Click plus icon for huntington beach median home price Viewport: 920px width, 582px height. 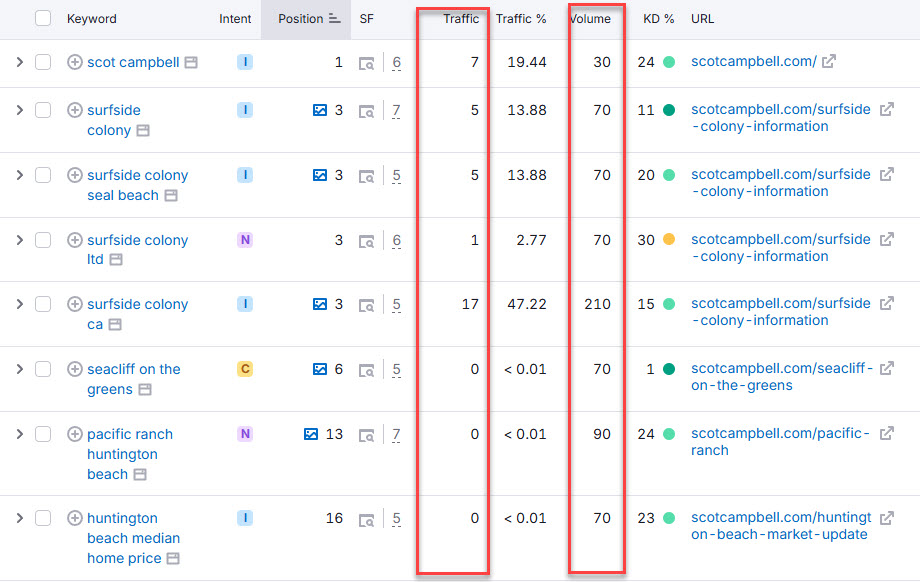point(75,518)
